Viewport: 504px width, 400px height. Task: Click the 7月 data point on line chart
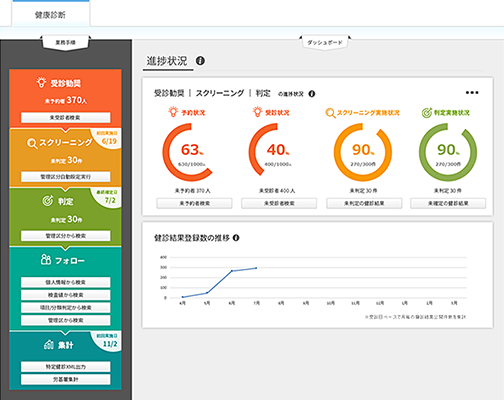pyautogui.click(x=256, y=268)
